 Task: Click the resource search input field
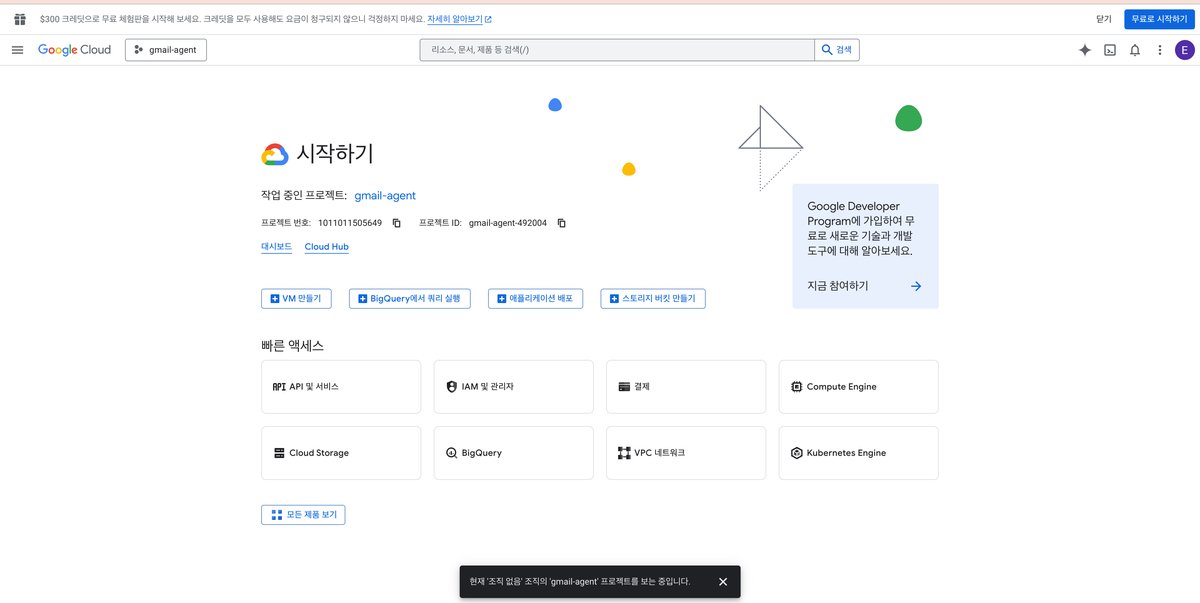click(x=617, y=48)
